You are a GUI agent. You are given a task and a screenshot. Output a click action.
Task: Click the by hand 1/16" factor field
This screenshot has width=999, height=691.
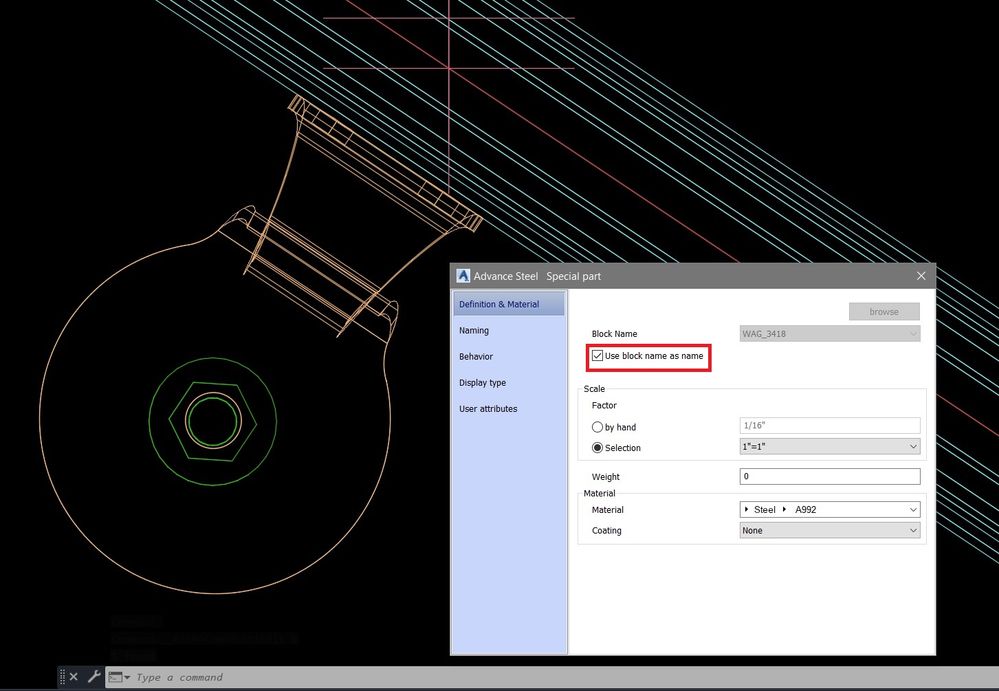(830, 425)
